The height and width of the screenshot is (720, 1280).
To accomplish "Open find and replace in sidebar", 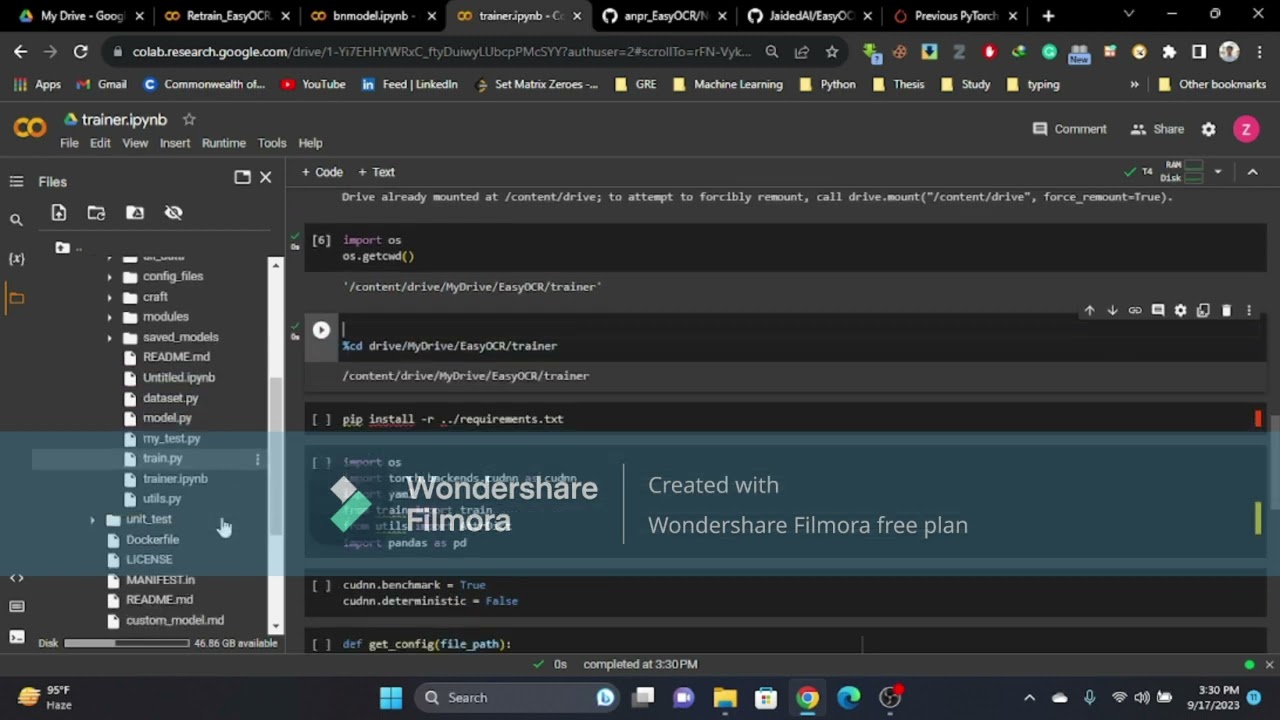I will [x=16, y=220].
